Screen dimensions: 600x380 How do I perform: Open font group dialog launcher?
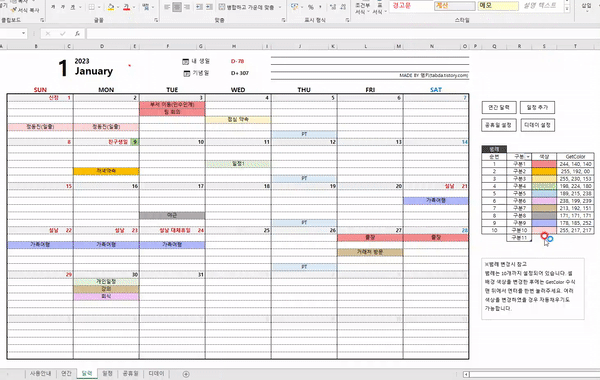156,20
